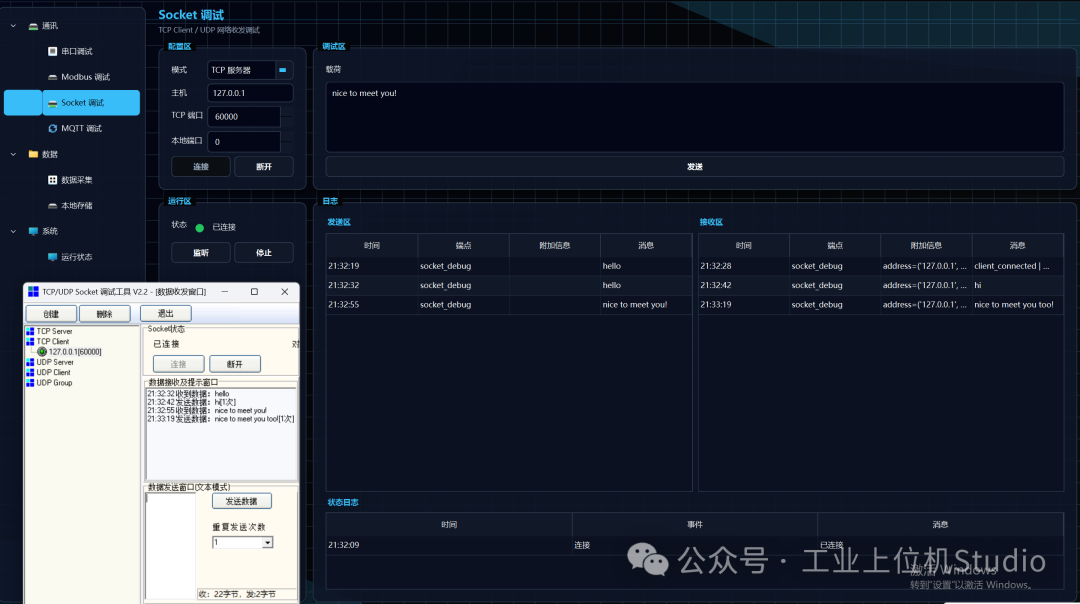The width and height of the screenshot is (1080, 604).
Task: Click the 连接 button in 配置区
Action: (200, 167)
